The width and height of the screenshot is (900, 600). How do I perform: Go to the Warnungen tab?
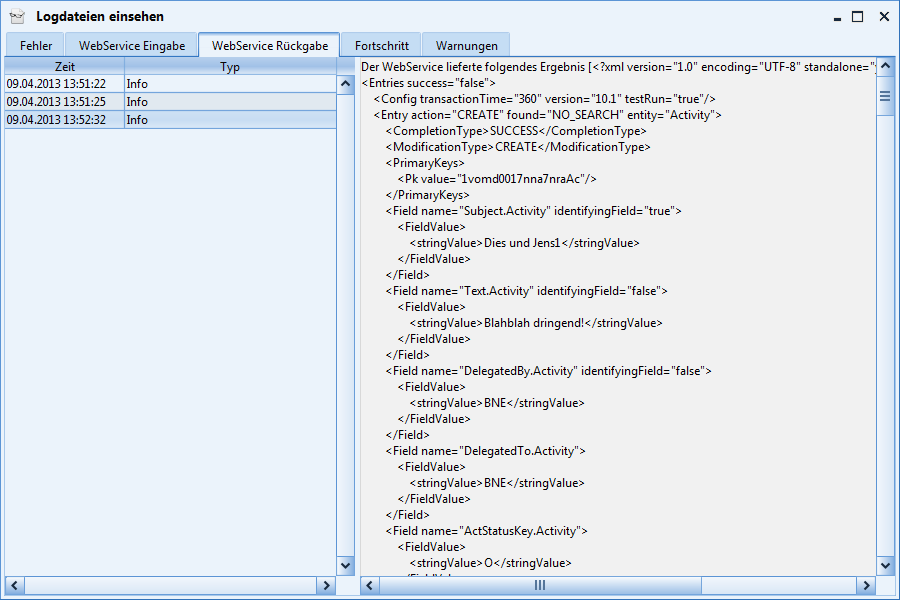point(466,45)
